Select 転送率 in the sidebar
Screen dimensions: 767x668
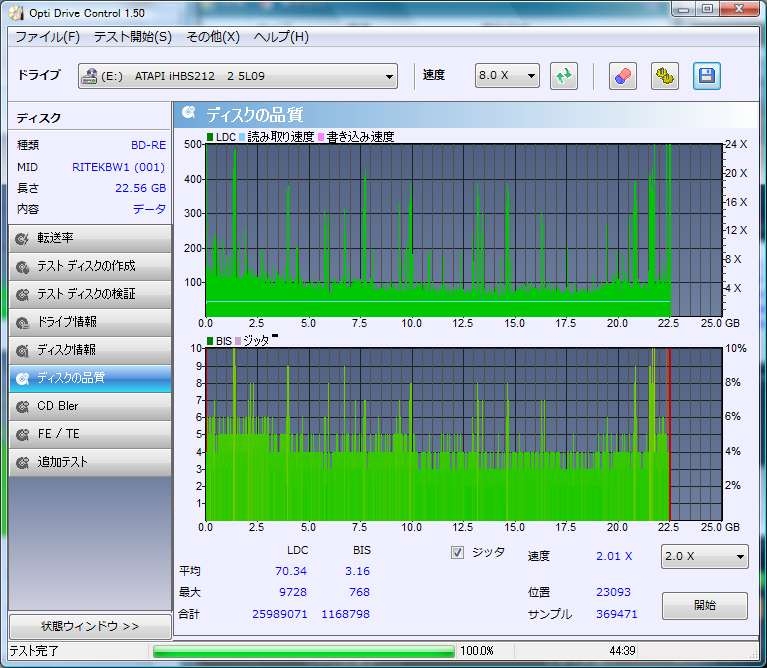pos(88,238)
